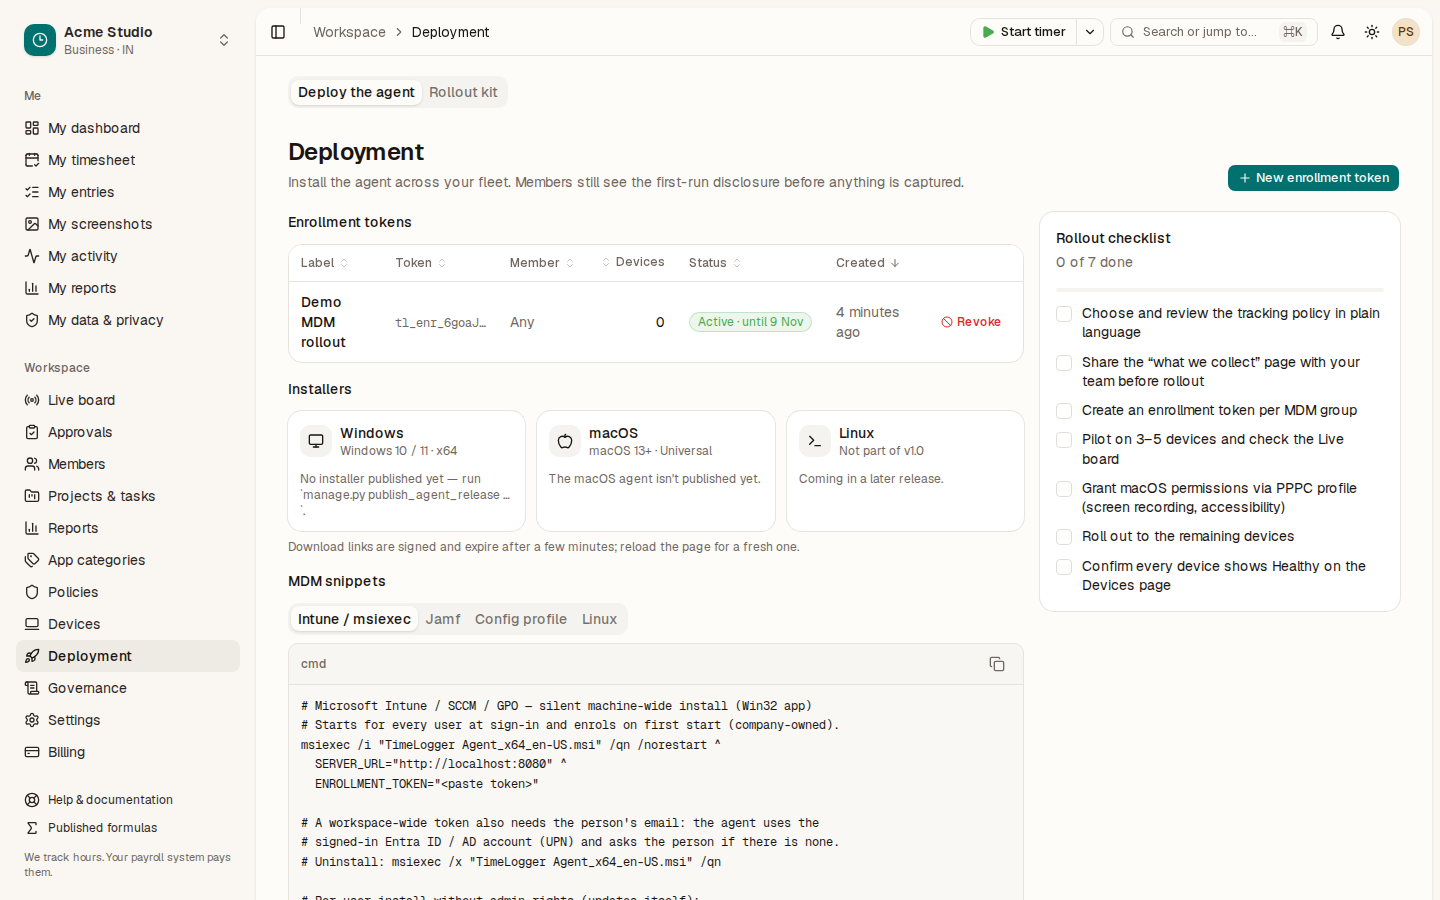Check 'Confirm every device shows Healthy'
This screenshot has height=900, width=1440.
(x=1064, y=567)
